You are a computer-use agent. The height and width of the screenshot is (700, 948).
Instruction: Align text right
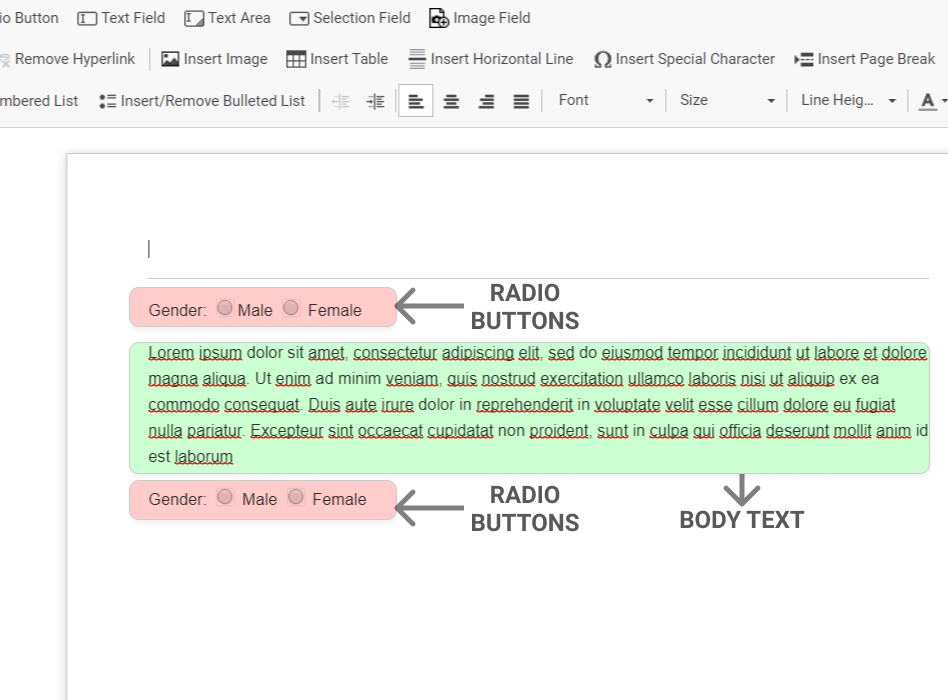point(486,101)
